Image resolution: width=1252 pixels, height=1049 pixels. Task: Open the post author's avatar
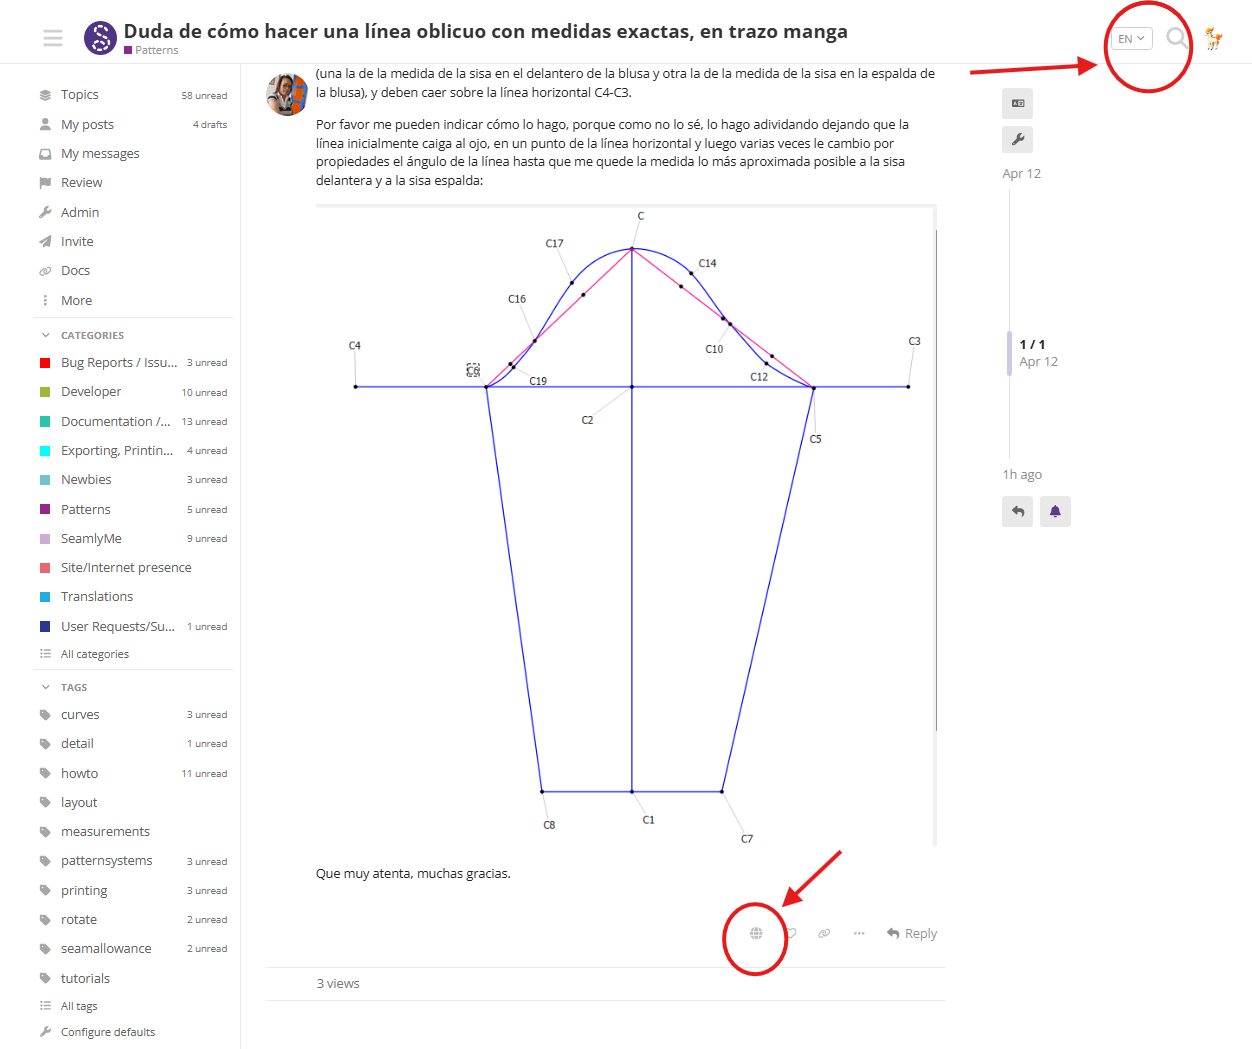287,94
